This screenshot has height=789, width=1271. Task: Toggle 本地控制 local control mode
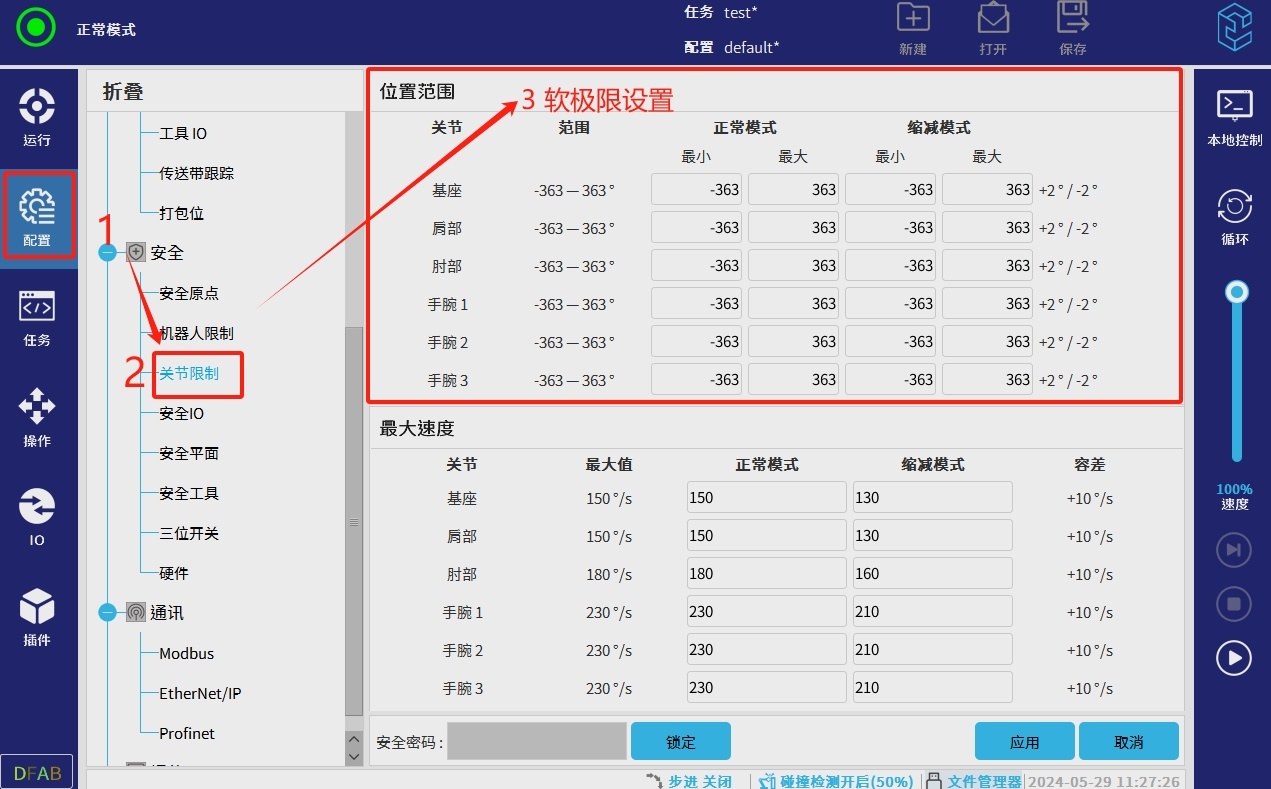click(1234, 116)
